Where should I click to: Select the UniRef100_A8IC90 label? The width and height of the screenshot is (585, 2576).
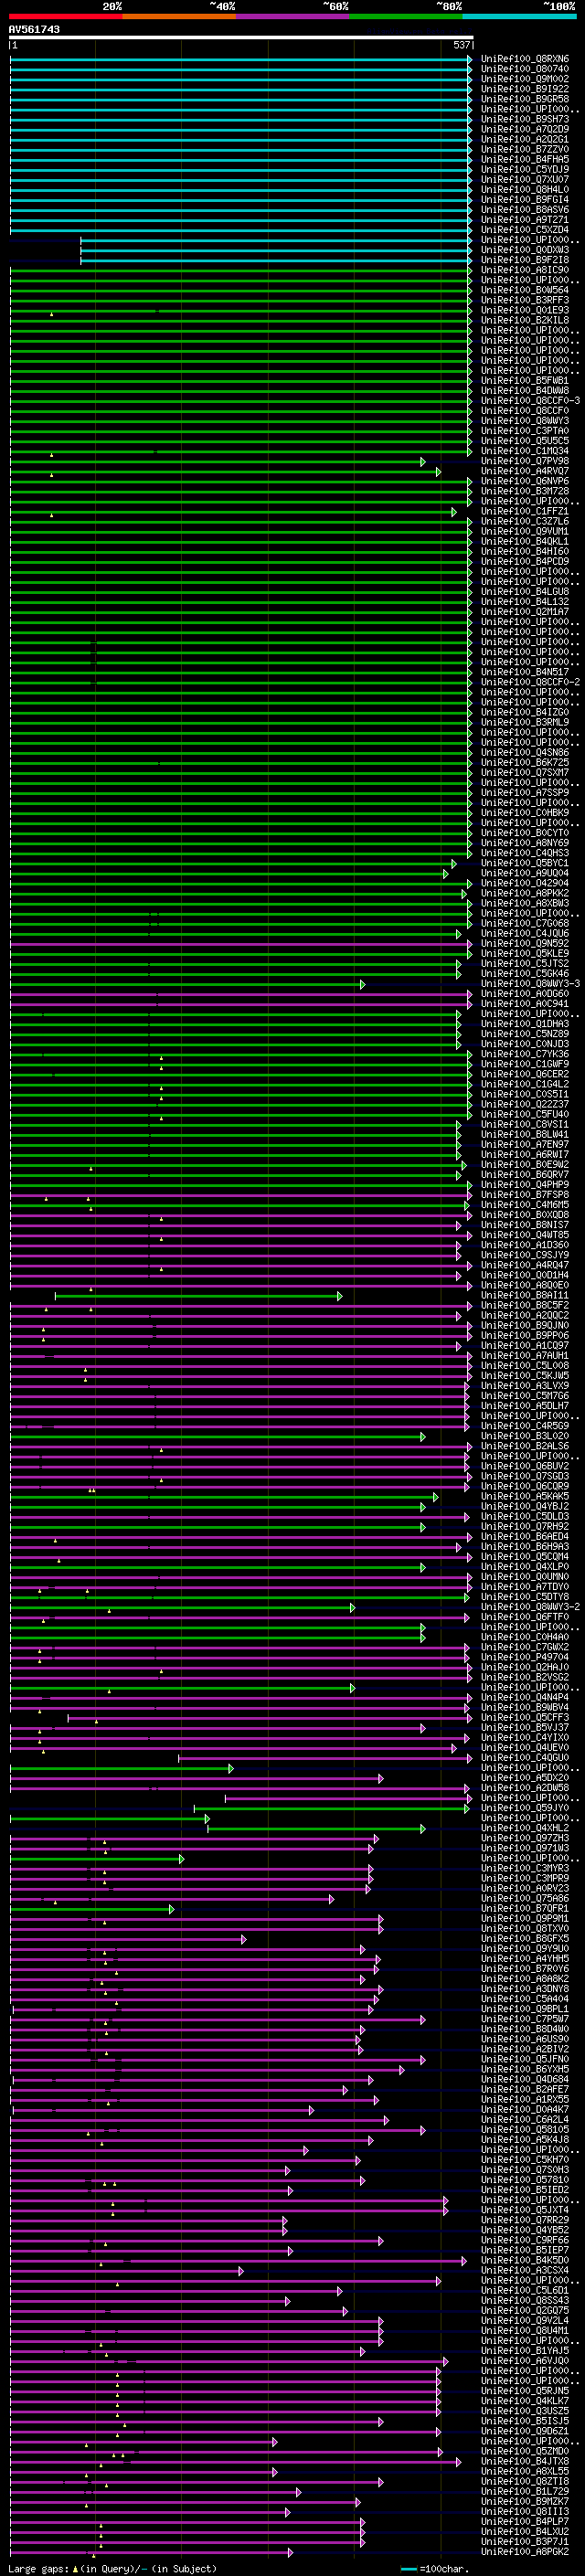click(x=525, y=270)
